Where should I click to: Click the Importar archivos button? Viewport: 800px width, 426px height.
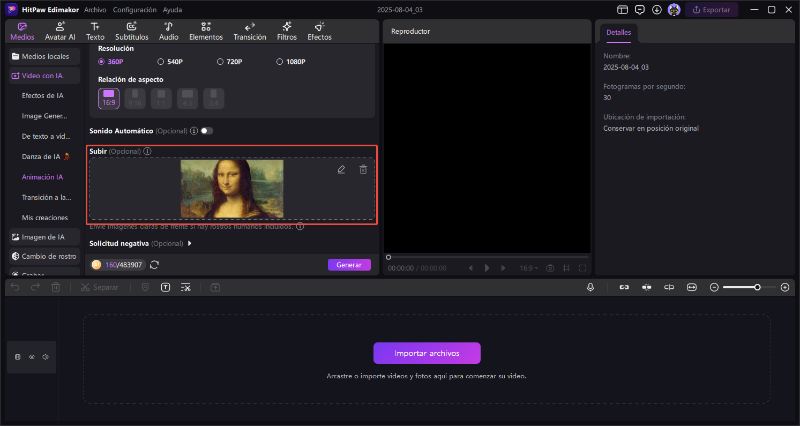coord(427,353)
